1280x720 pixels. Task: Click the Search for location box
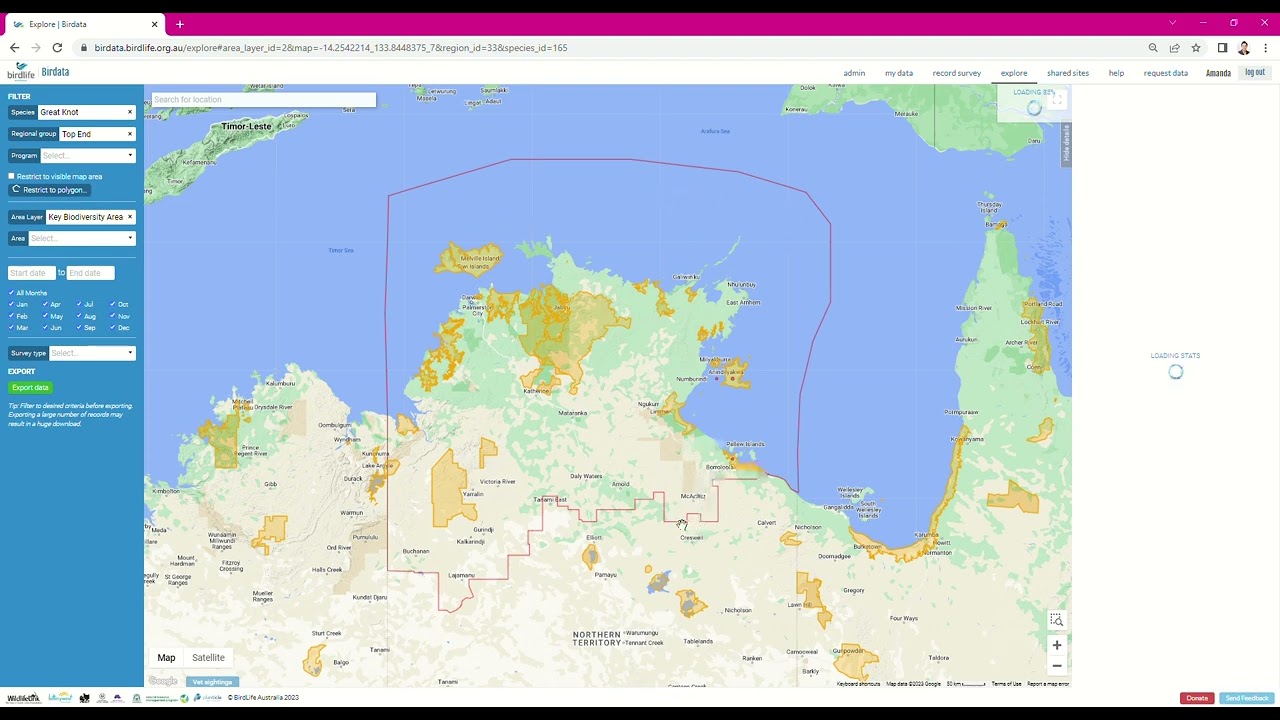click(263, 100)
